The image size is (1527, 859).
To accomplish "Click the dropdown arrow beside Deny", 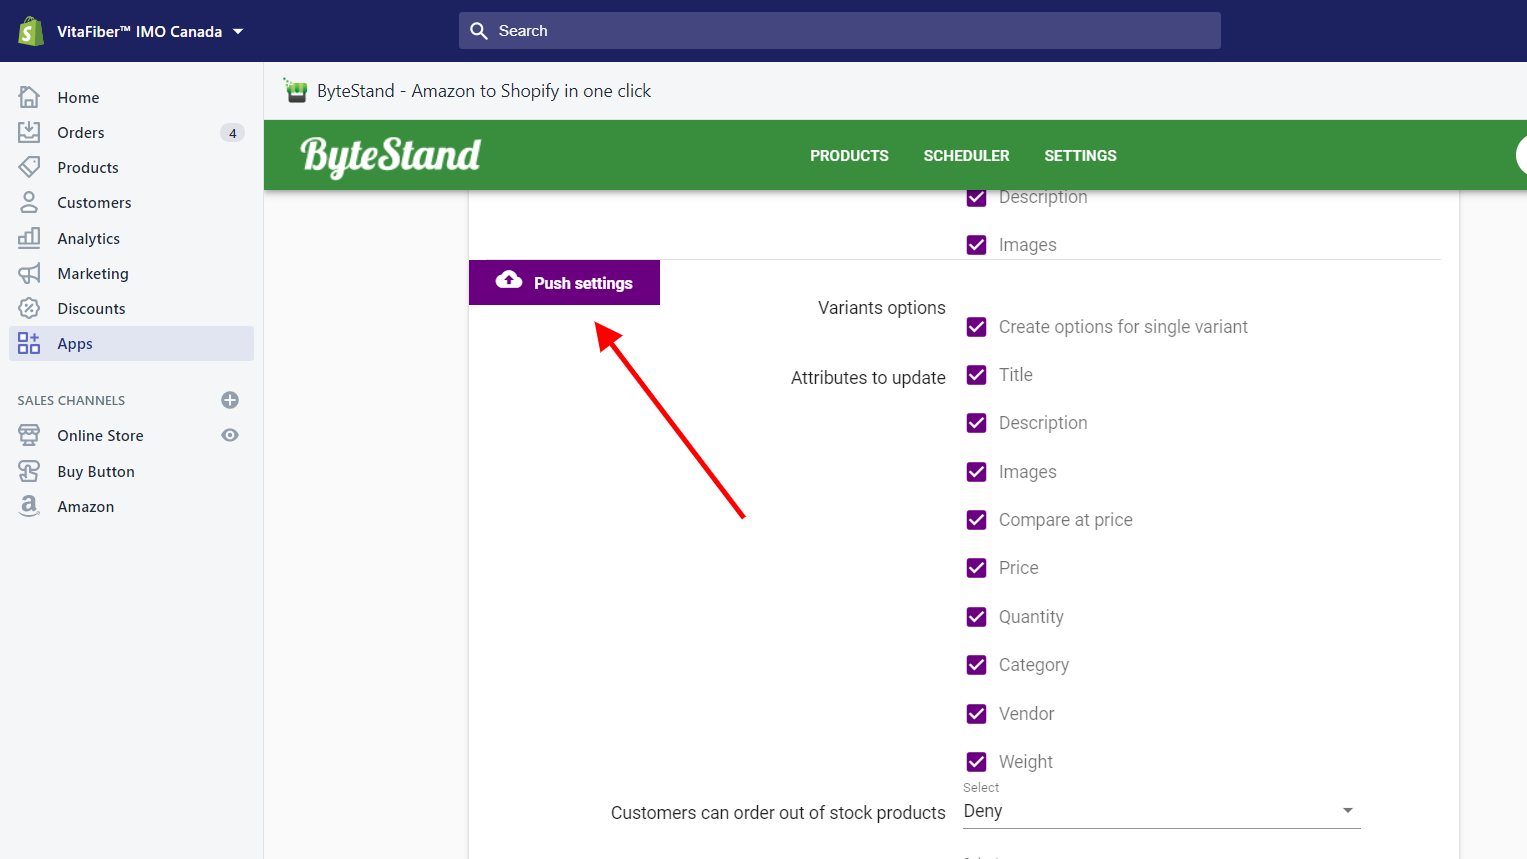I will click(x=1348, y=811).
